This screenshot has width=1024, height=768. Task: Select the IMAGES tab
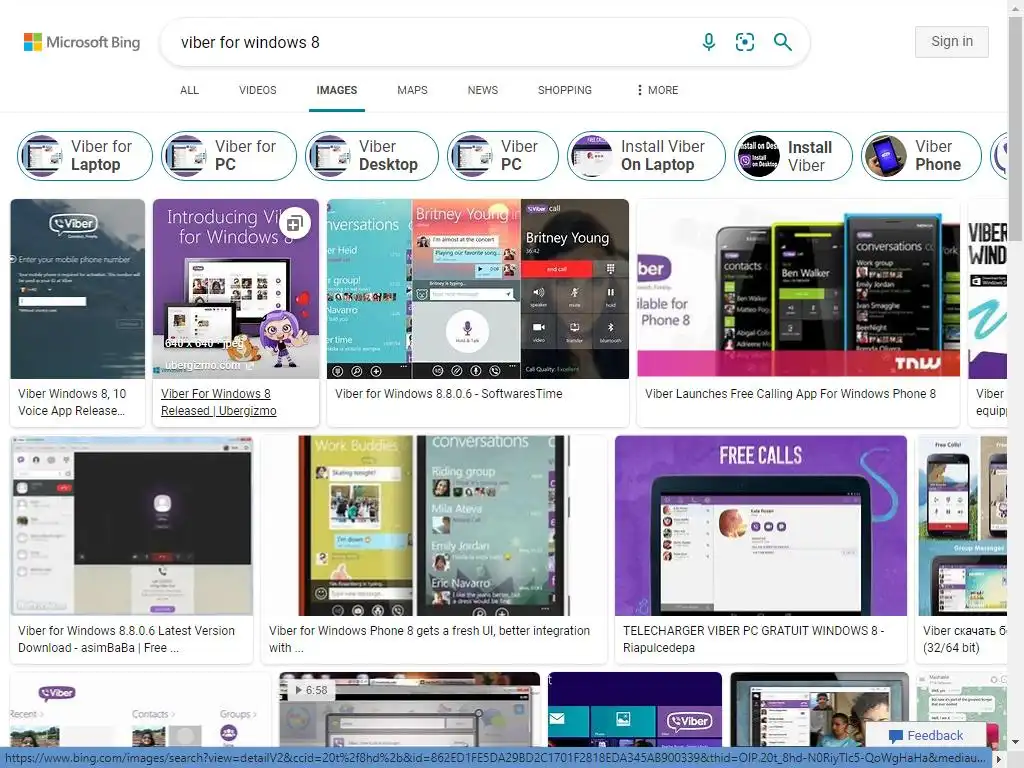point(337,90)
